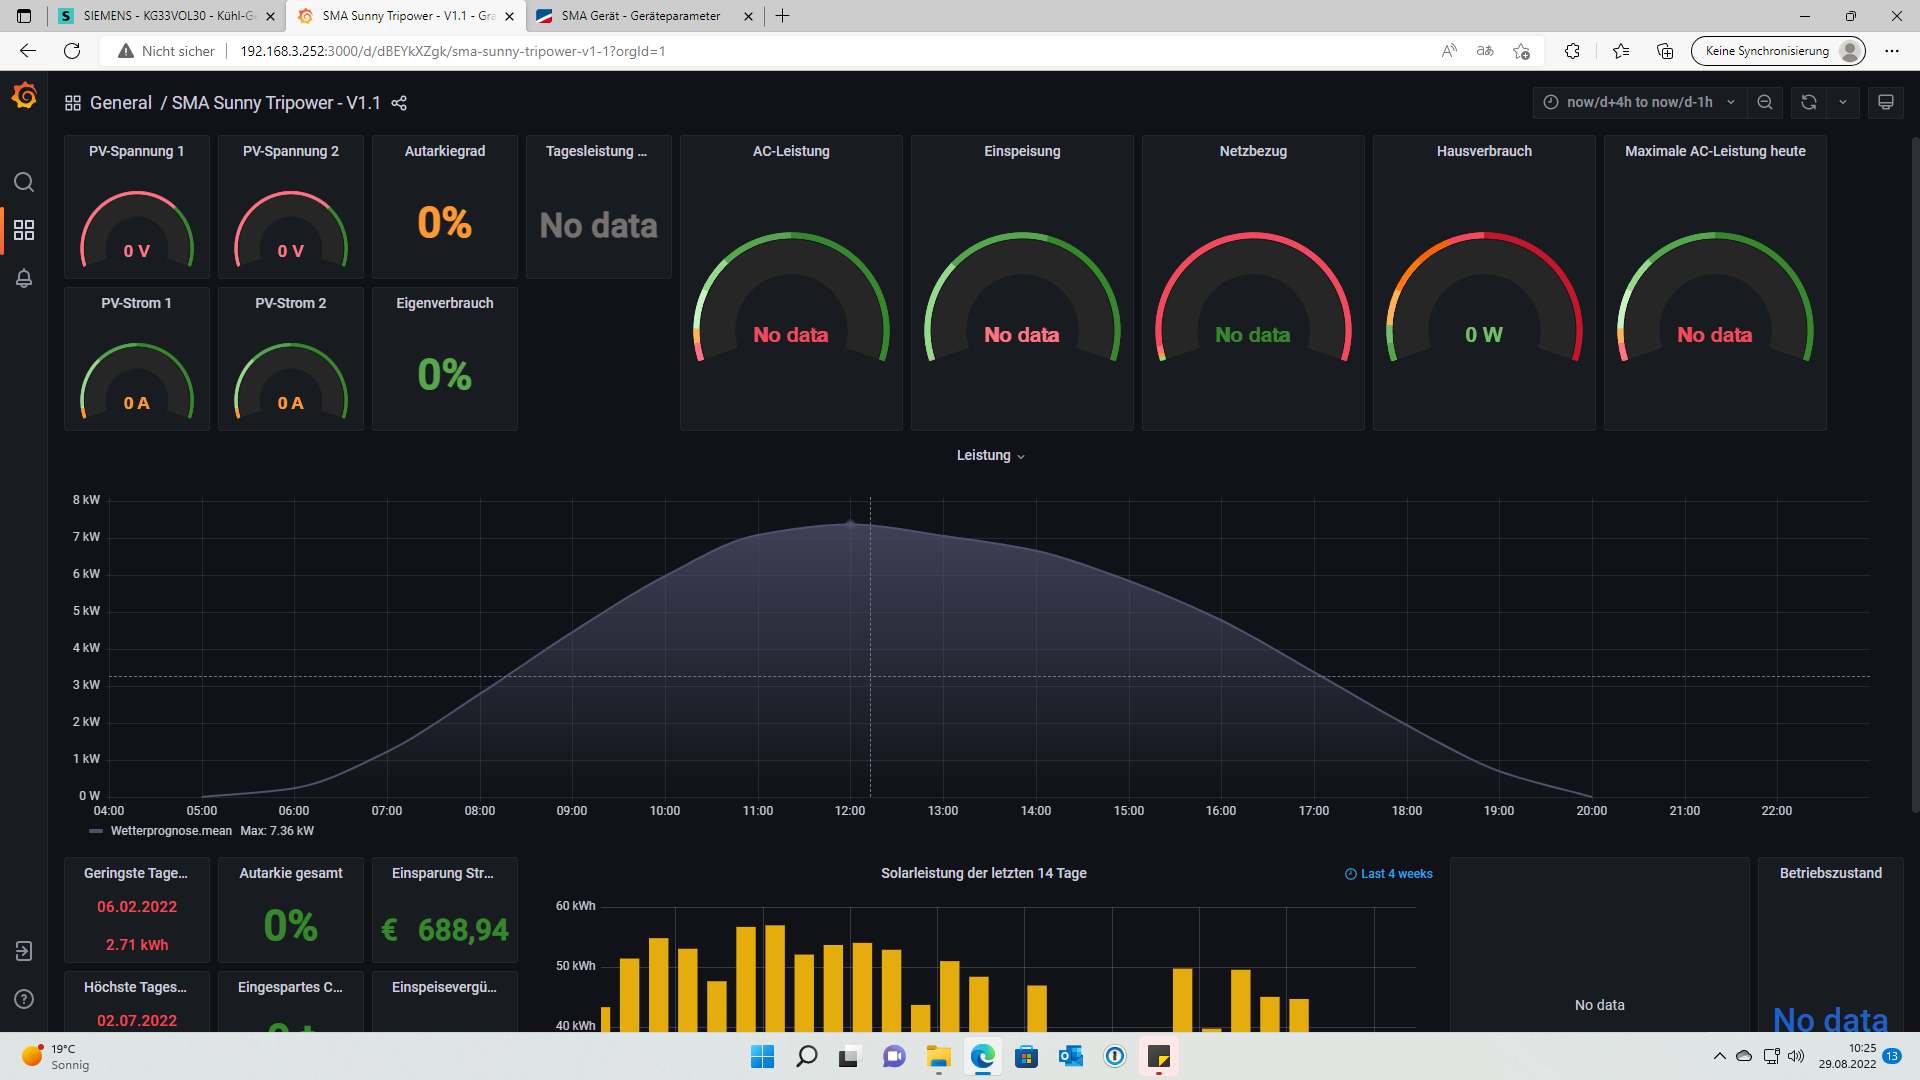Screen dimensions: 1920x1080
Task: Open Solarleistung der letzten 14 Tage title
Action: click(x=984, y=873)
